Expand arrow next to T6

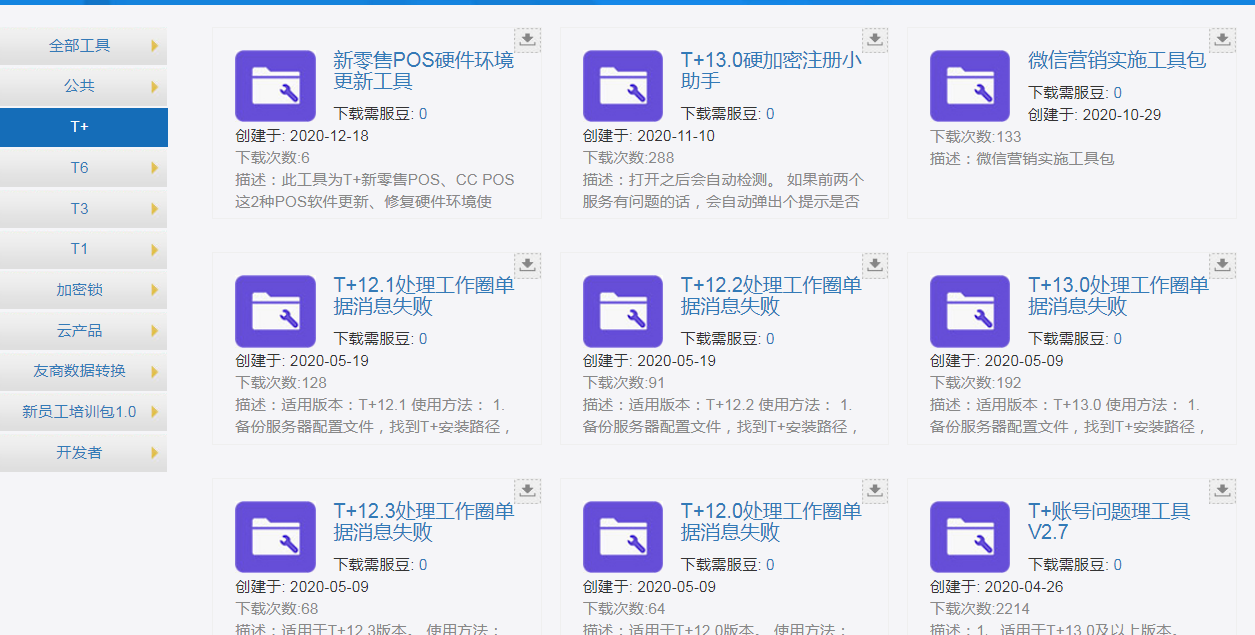[x=155, y=168]
